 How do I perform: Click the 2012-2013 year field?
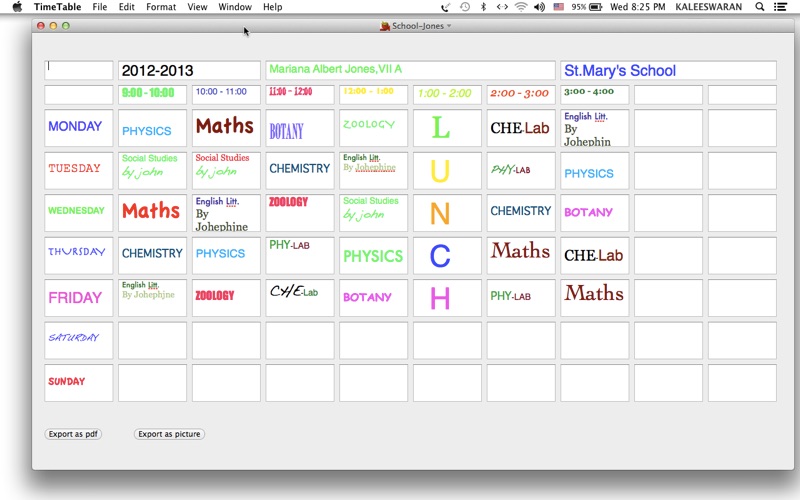189,71
